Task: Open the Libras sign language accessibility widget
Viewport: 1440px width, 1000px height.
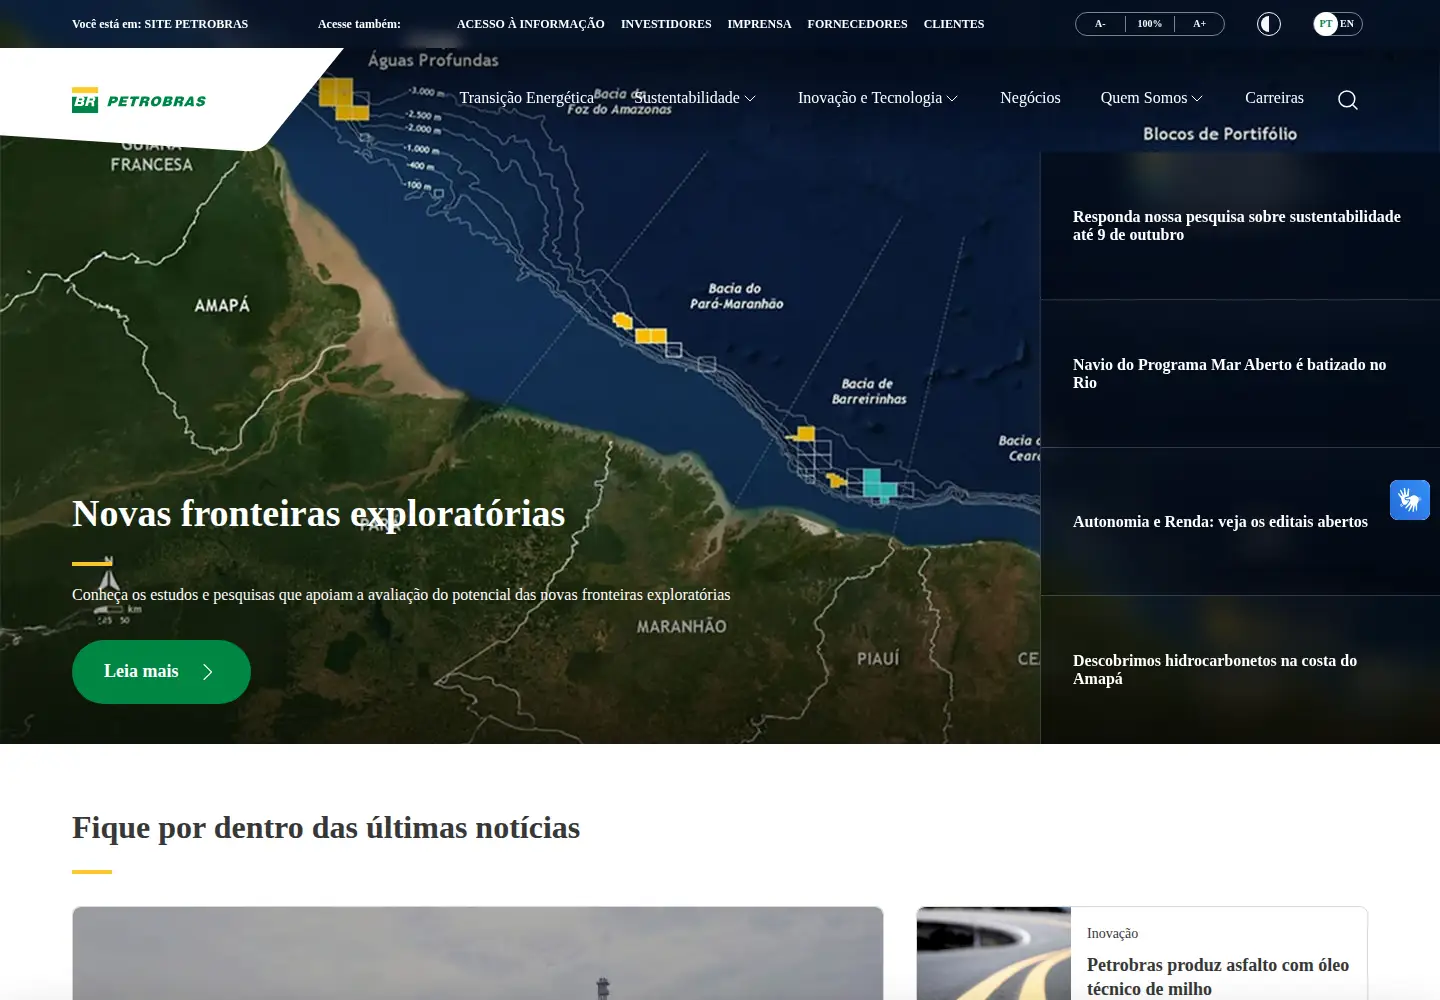Action: [x=1410, y=500]
